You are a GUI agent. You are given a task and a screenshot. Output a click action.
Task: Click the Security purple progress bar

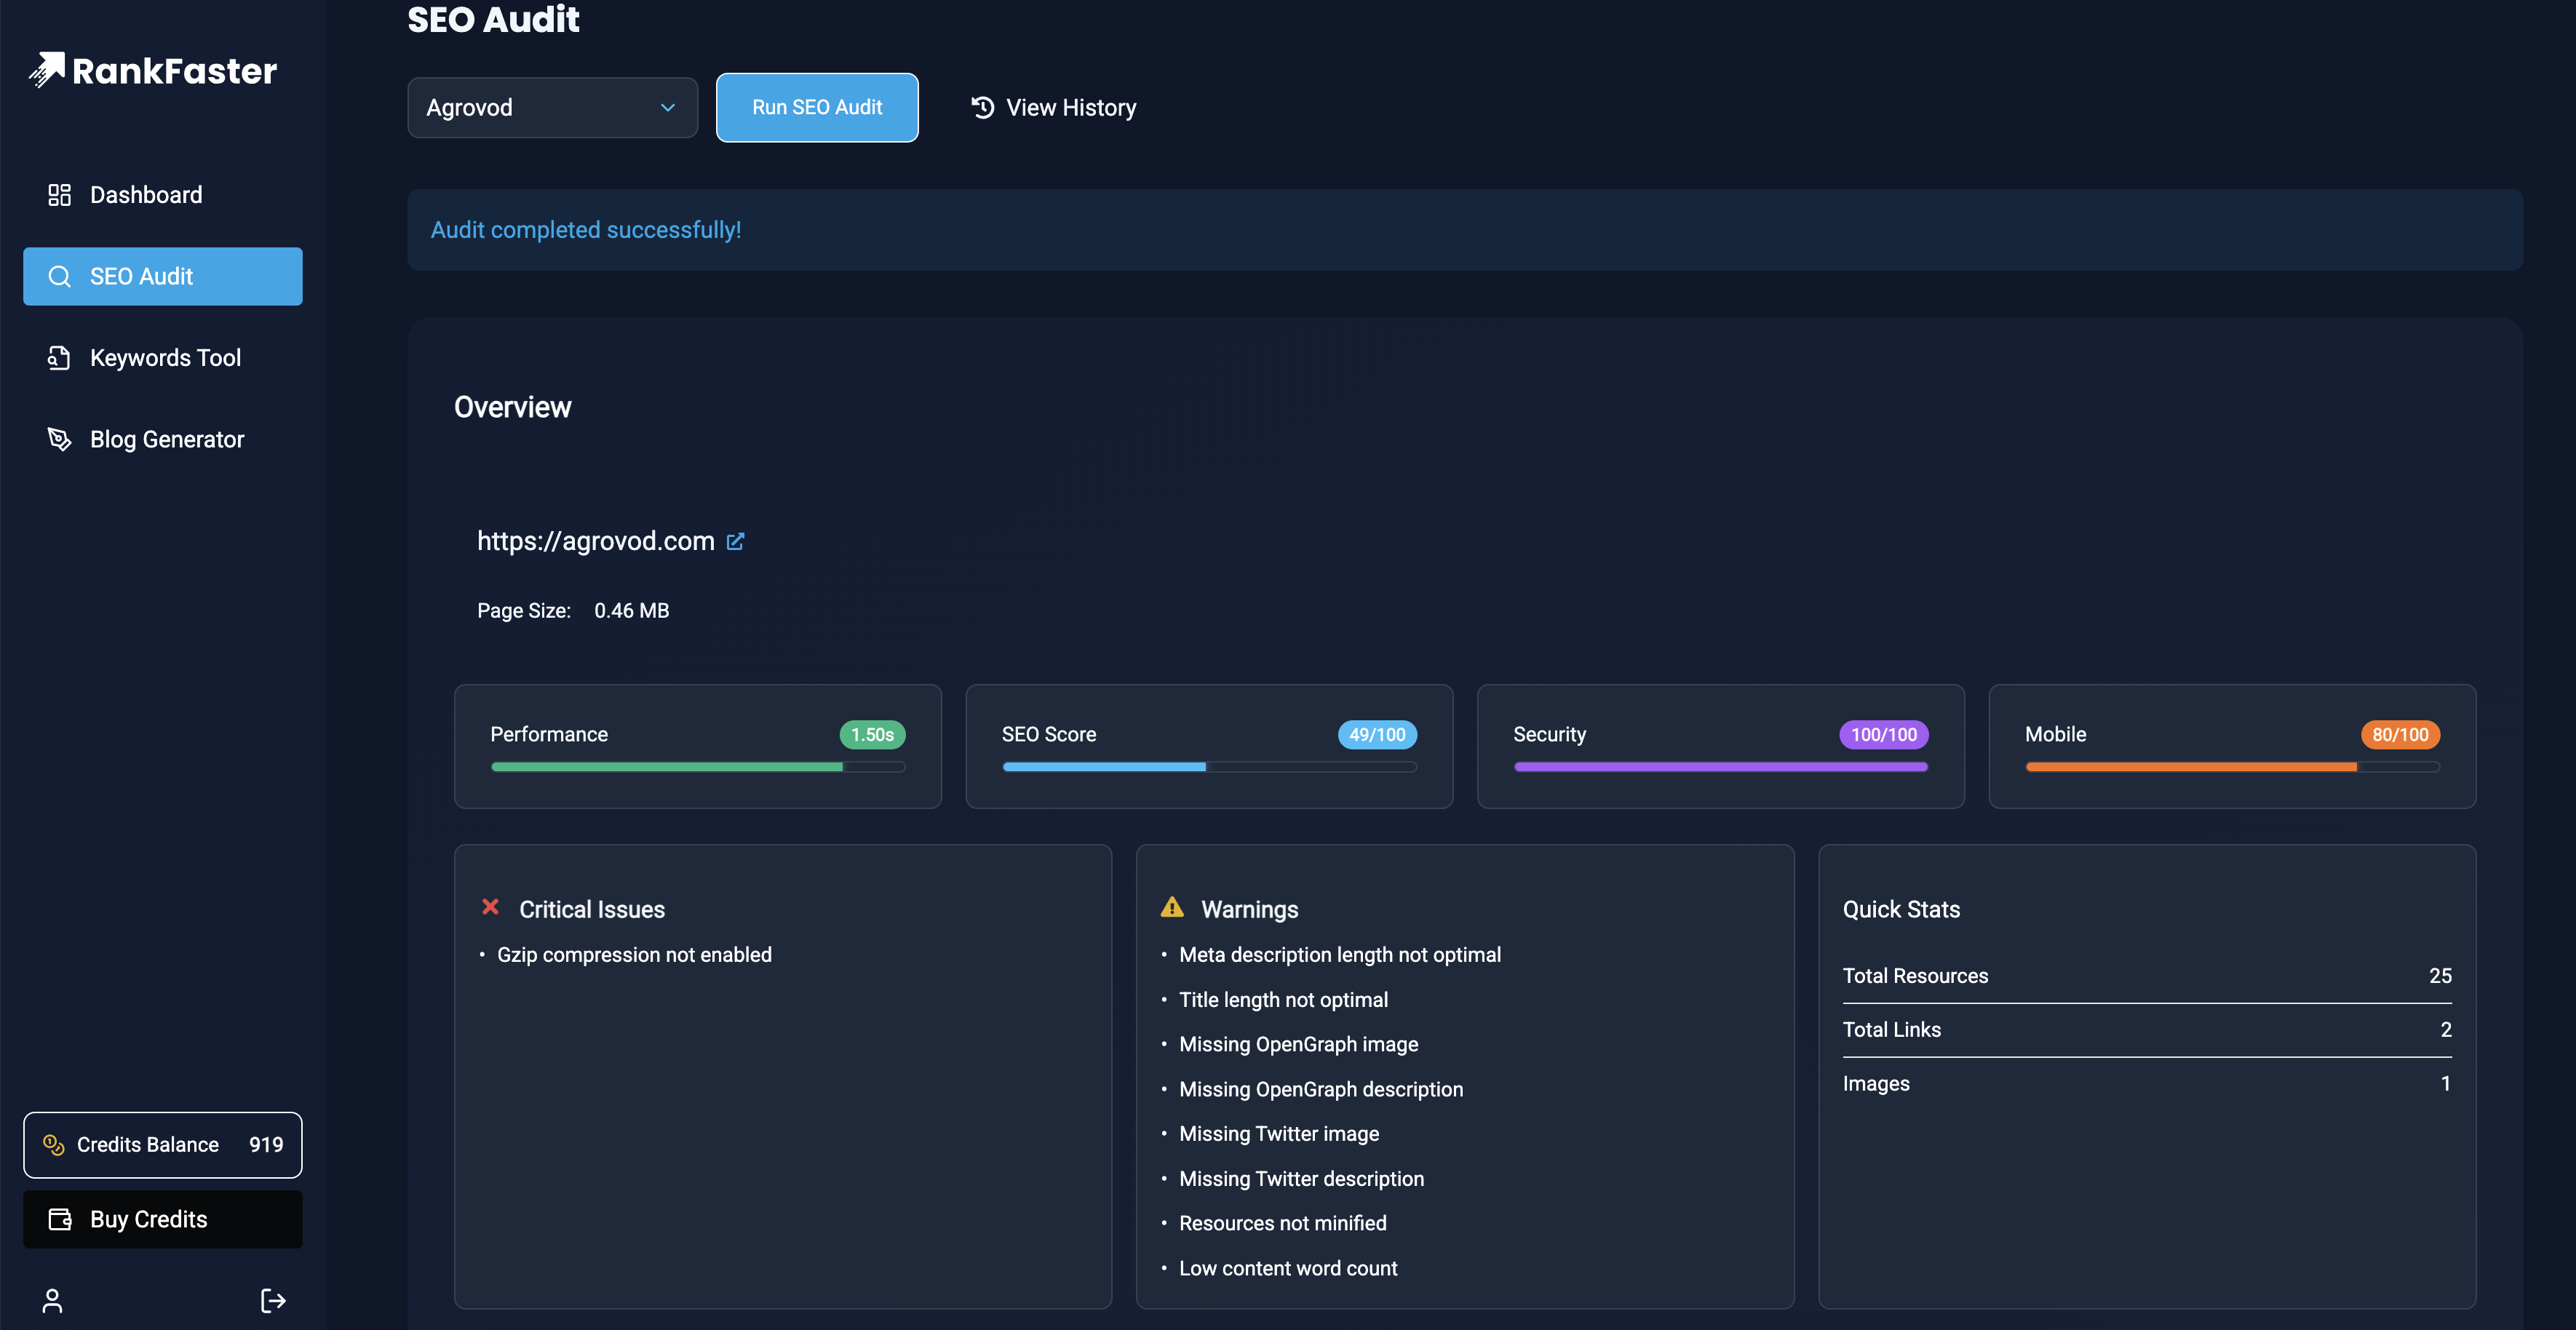1721,767
